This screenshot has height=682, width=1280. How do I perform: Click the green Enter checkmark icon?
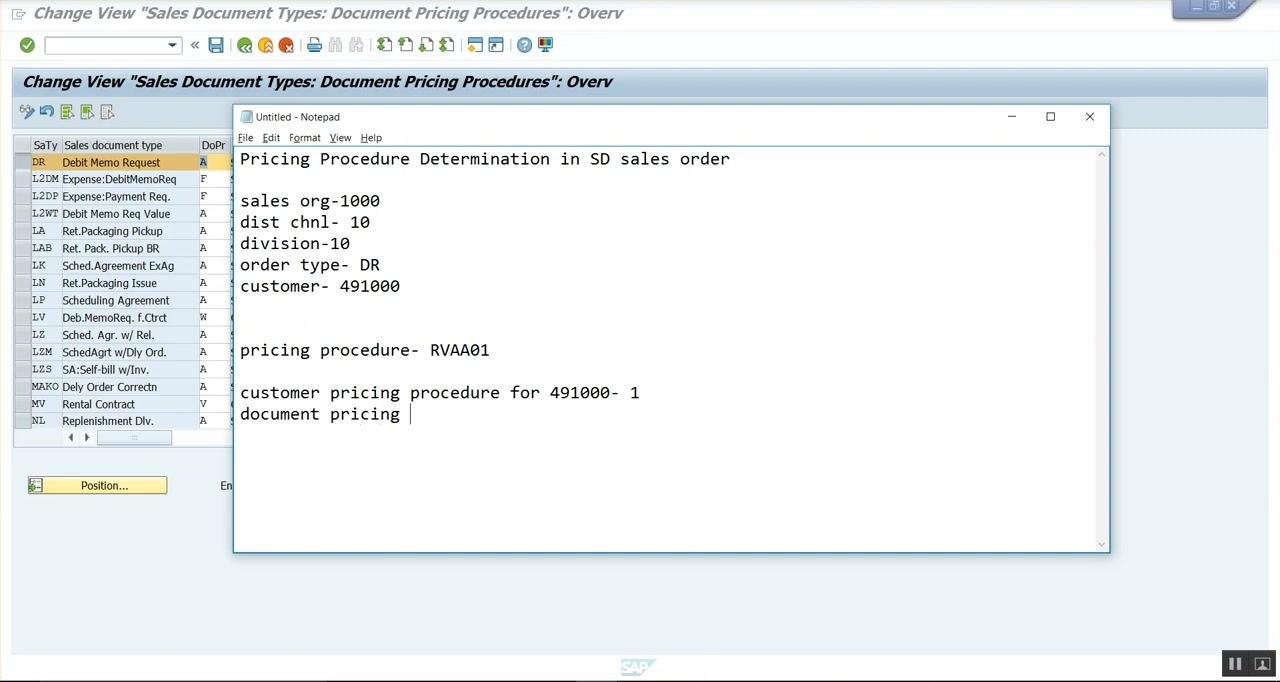27,45
